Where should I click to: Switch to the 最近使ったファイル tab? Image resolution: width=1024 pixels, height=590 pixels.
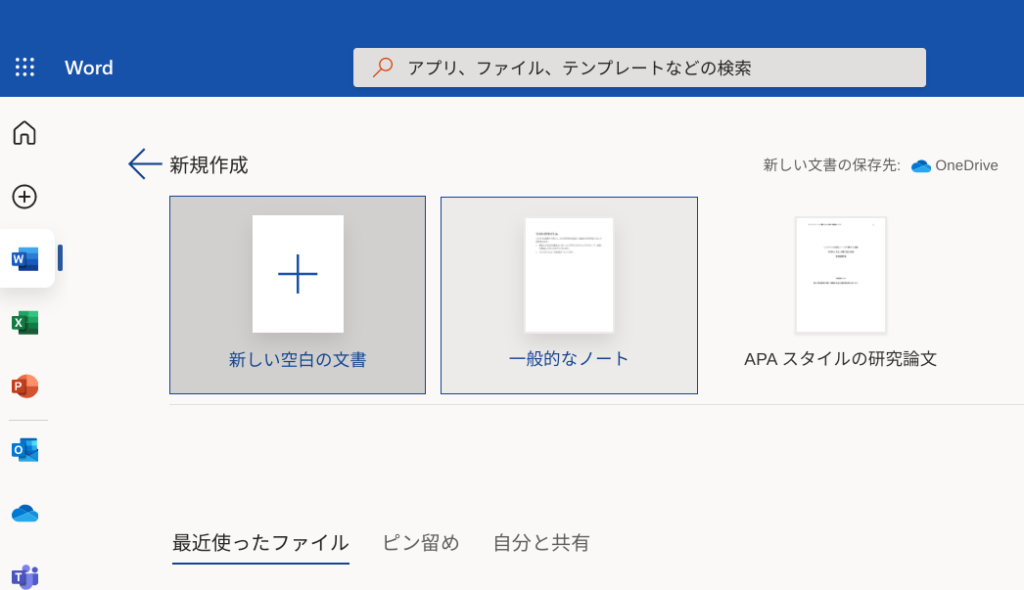(x=261, y=543)
